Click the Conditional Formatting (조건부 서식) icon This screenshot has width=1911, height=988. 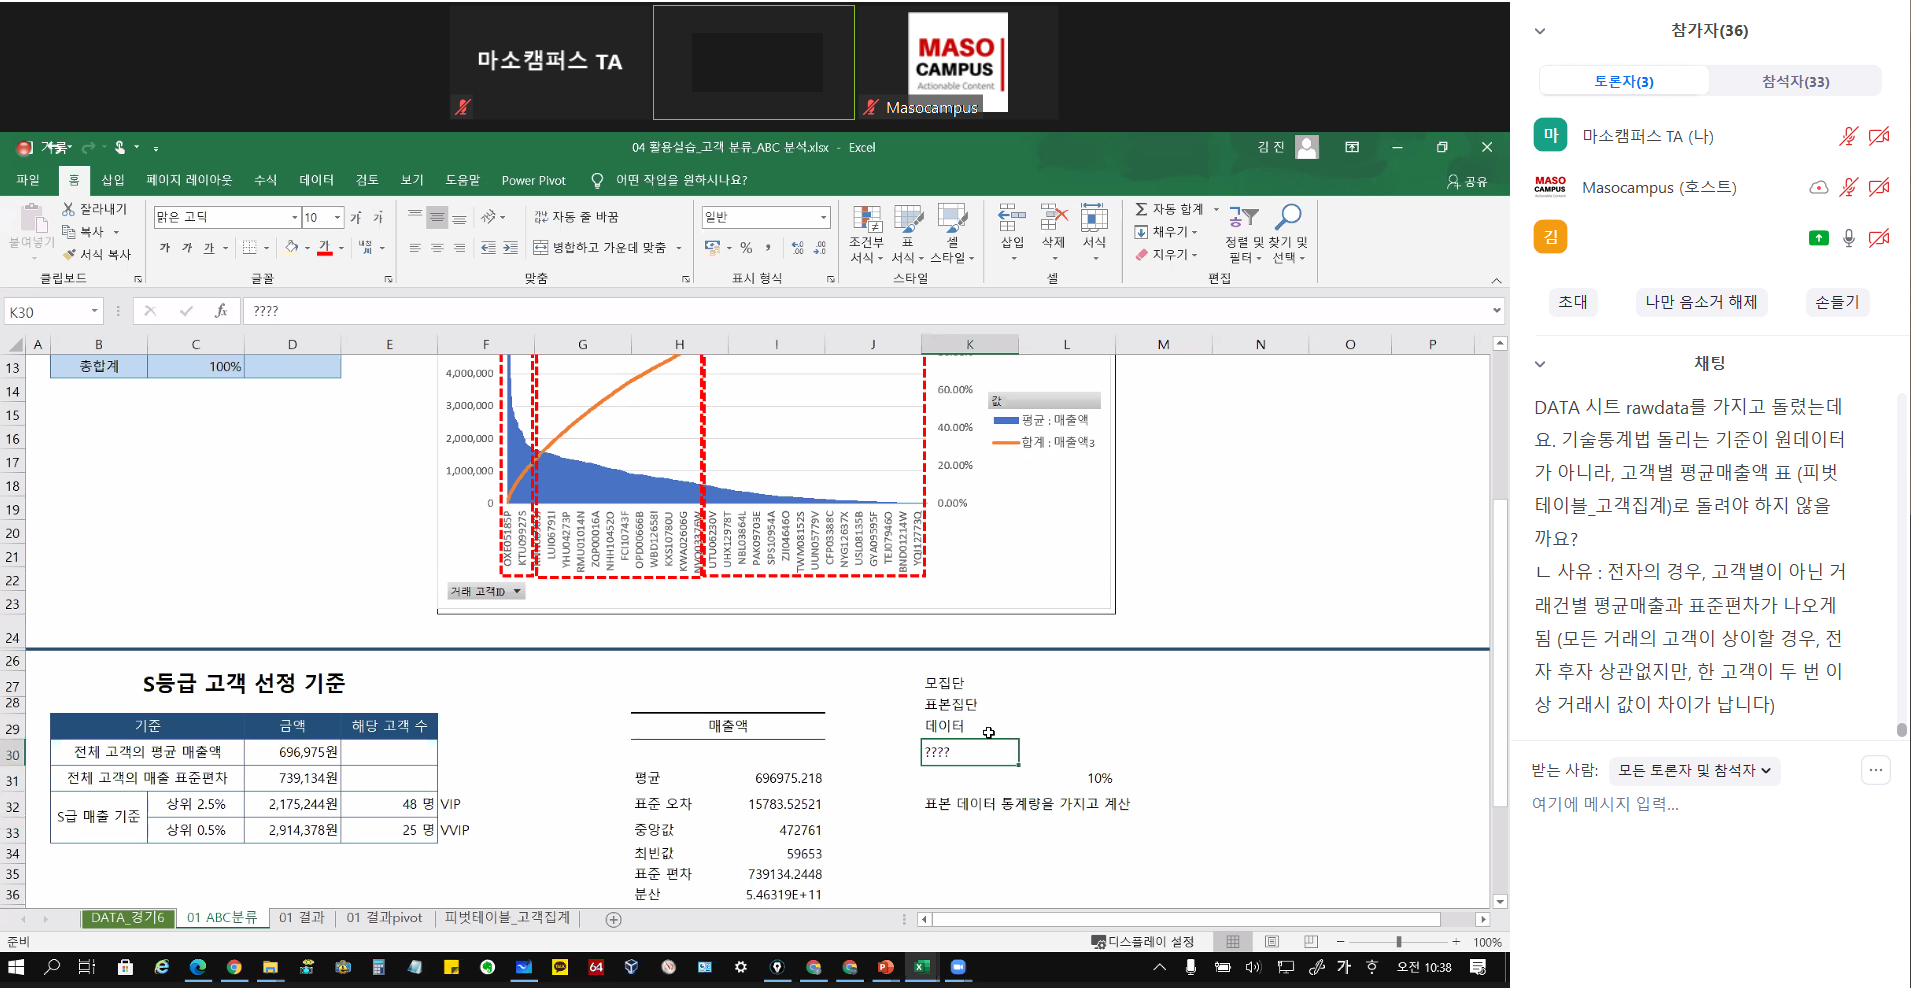(866, 220)
